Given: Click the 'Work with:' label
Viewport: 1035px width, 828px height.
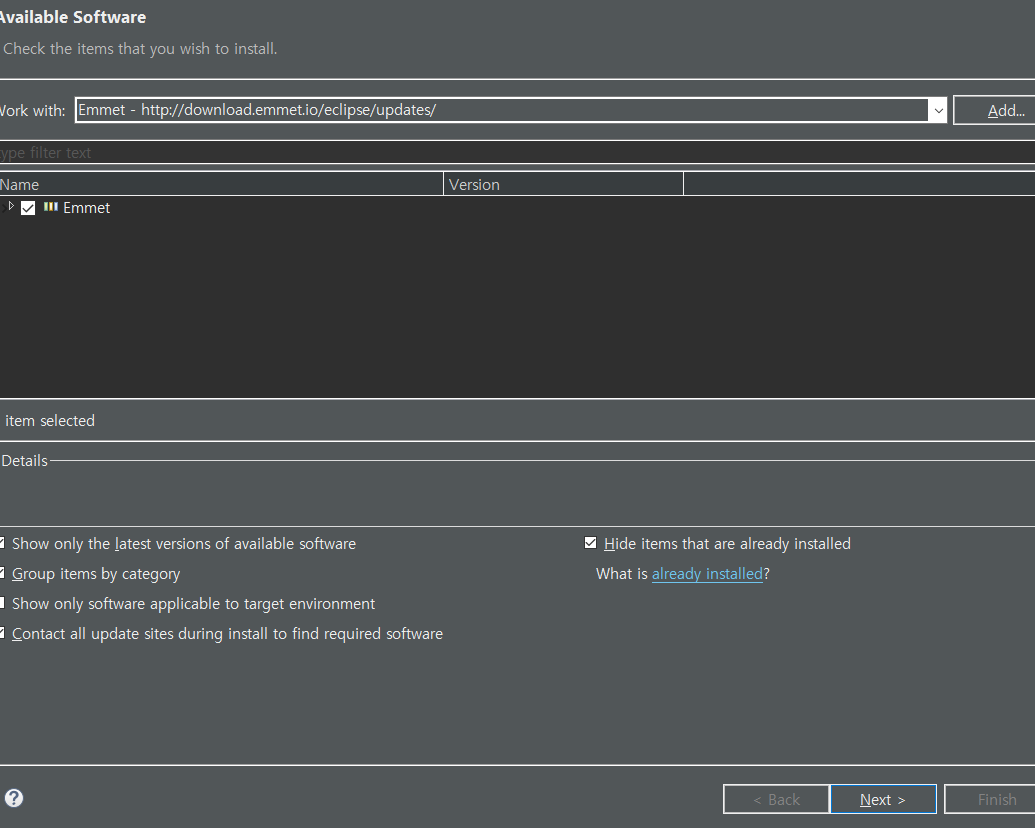Looking at the screenshot, I should [x=32, y=110].
